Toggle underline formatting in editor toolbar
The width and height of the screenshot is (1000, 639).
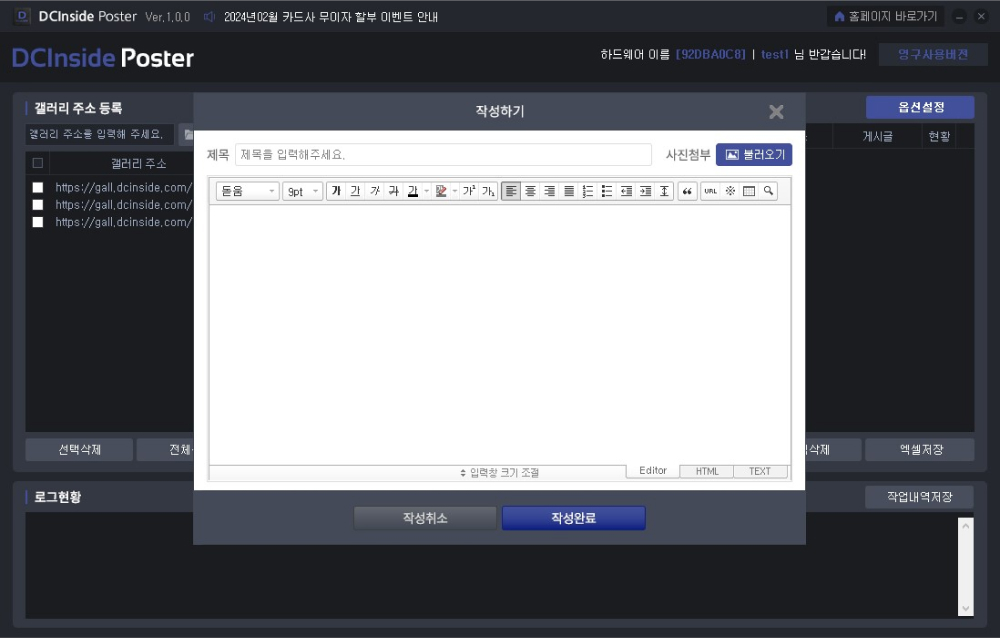(x=355, y=191)
